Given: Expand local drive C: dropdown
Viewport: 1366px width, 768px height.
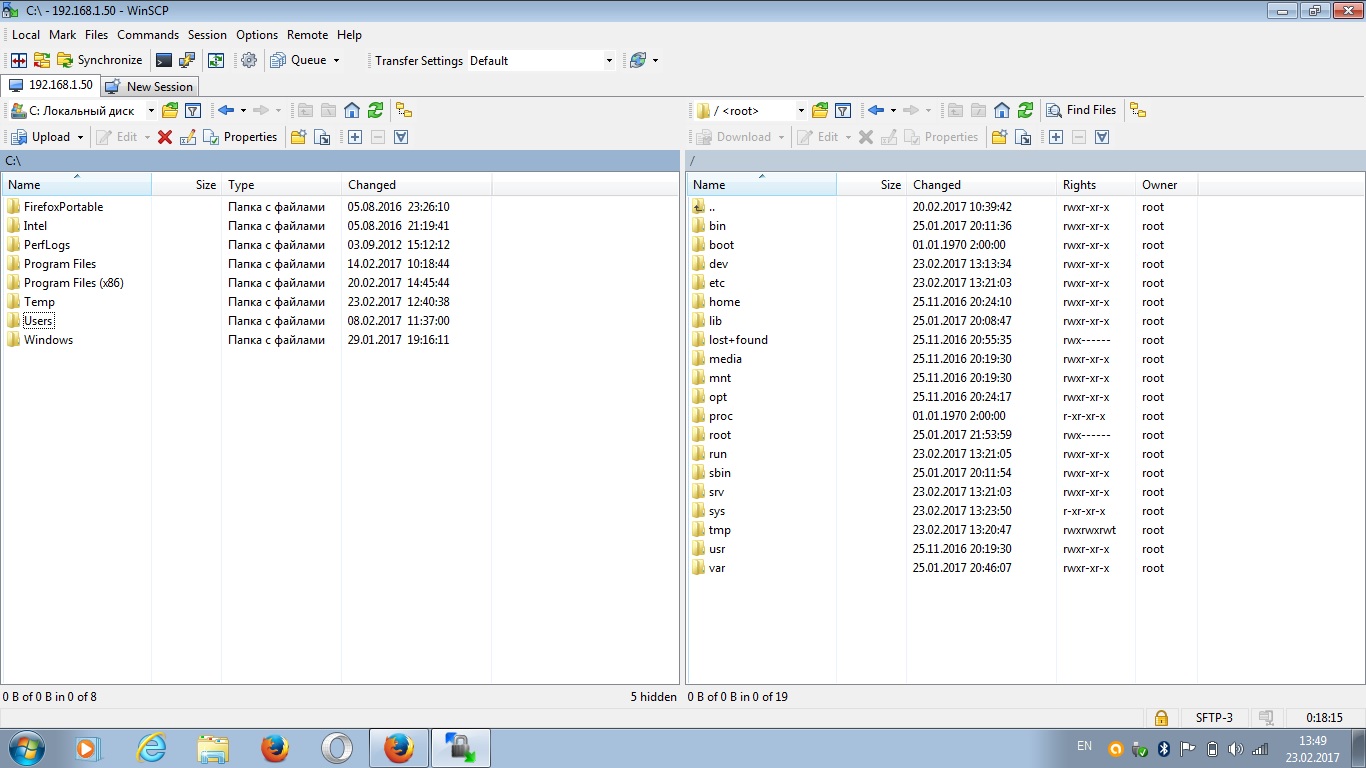Looking at the screenshot, I should coord(151,110).
